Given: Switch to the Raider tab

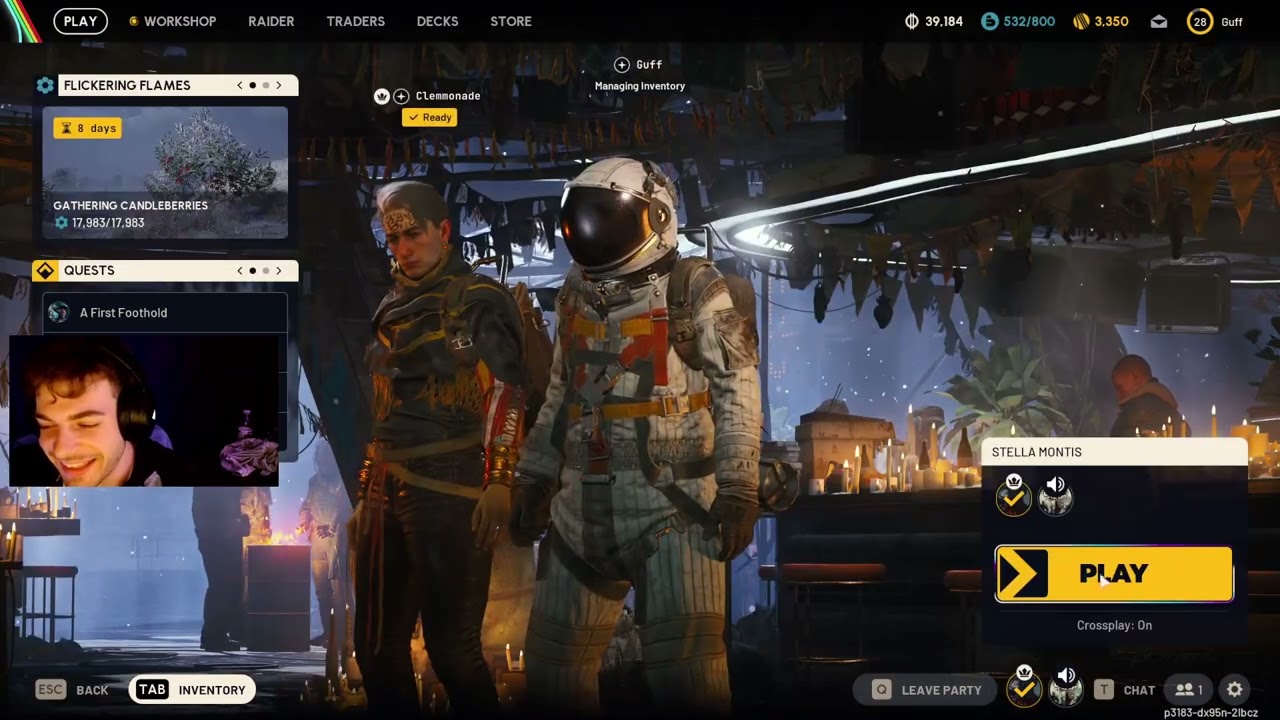Looking at the screenshot, I should (271, 21).
